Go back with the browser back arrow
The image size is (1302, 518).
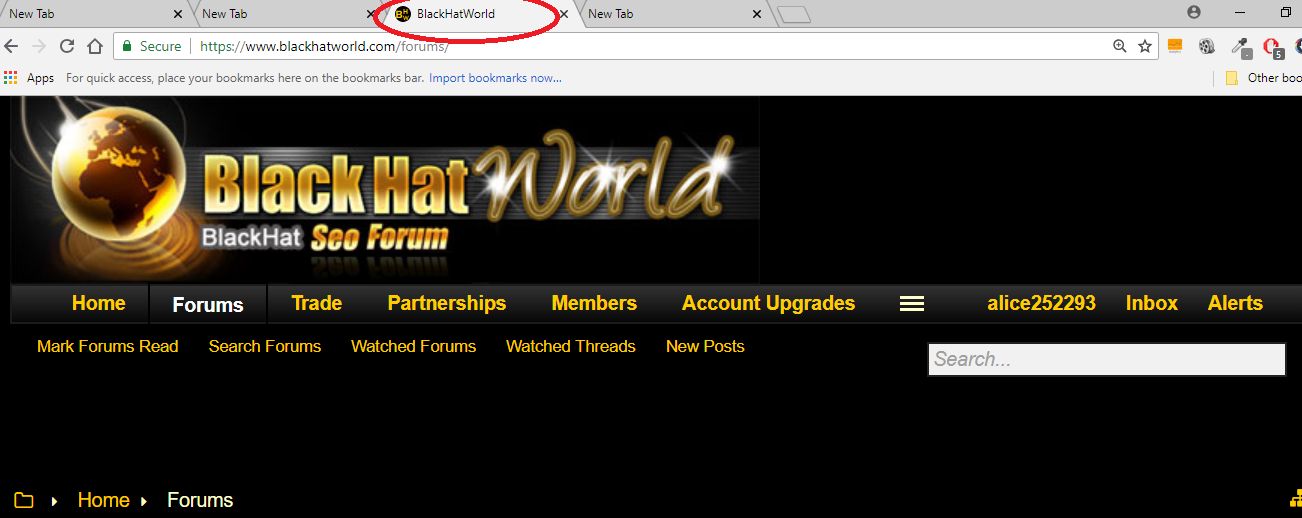pyautogui.click(x=12, y=46)
